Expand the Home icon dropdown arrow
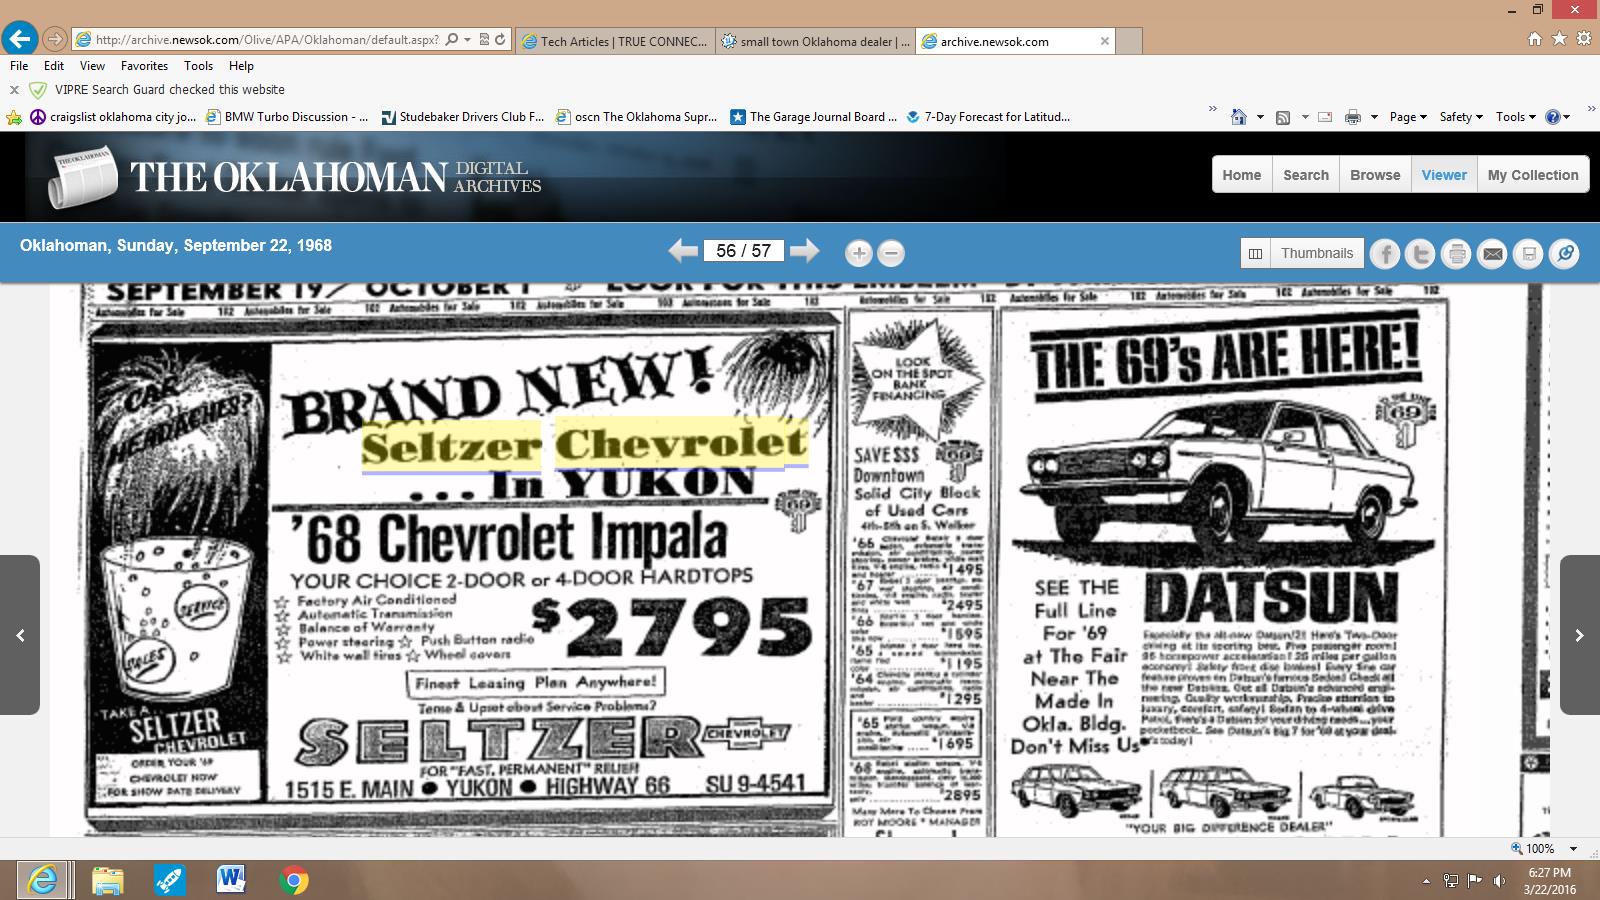 click(x=1260, y=117)
